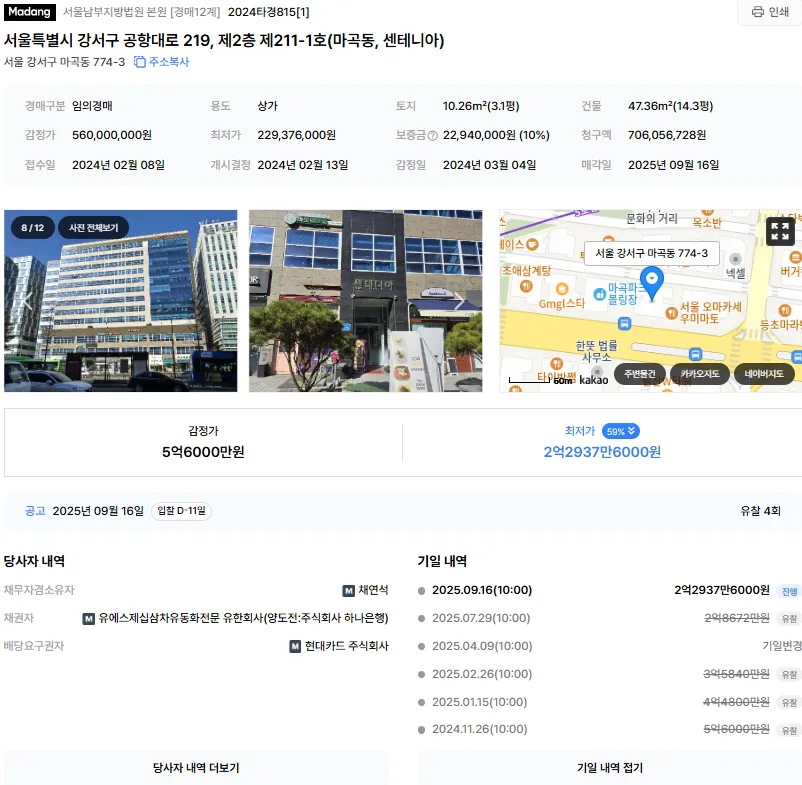Click the 입찰 D-11일 badge
The width and height of the screenshot is (802, 785).
[181, 511]
